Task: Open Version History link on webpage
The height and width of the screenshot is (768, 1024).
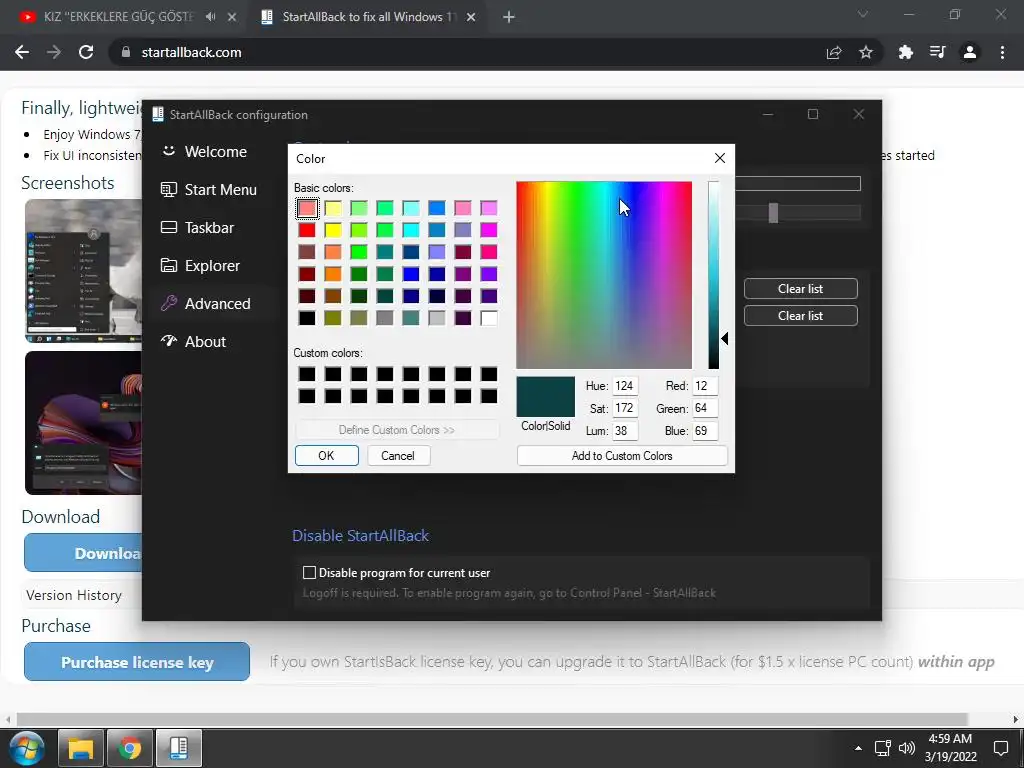Action: tap(74, 595)
